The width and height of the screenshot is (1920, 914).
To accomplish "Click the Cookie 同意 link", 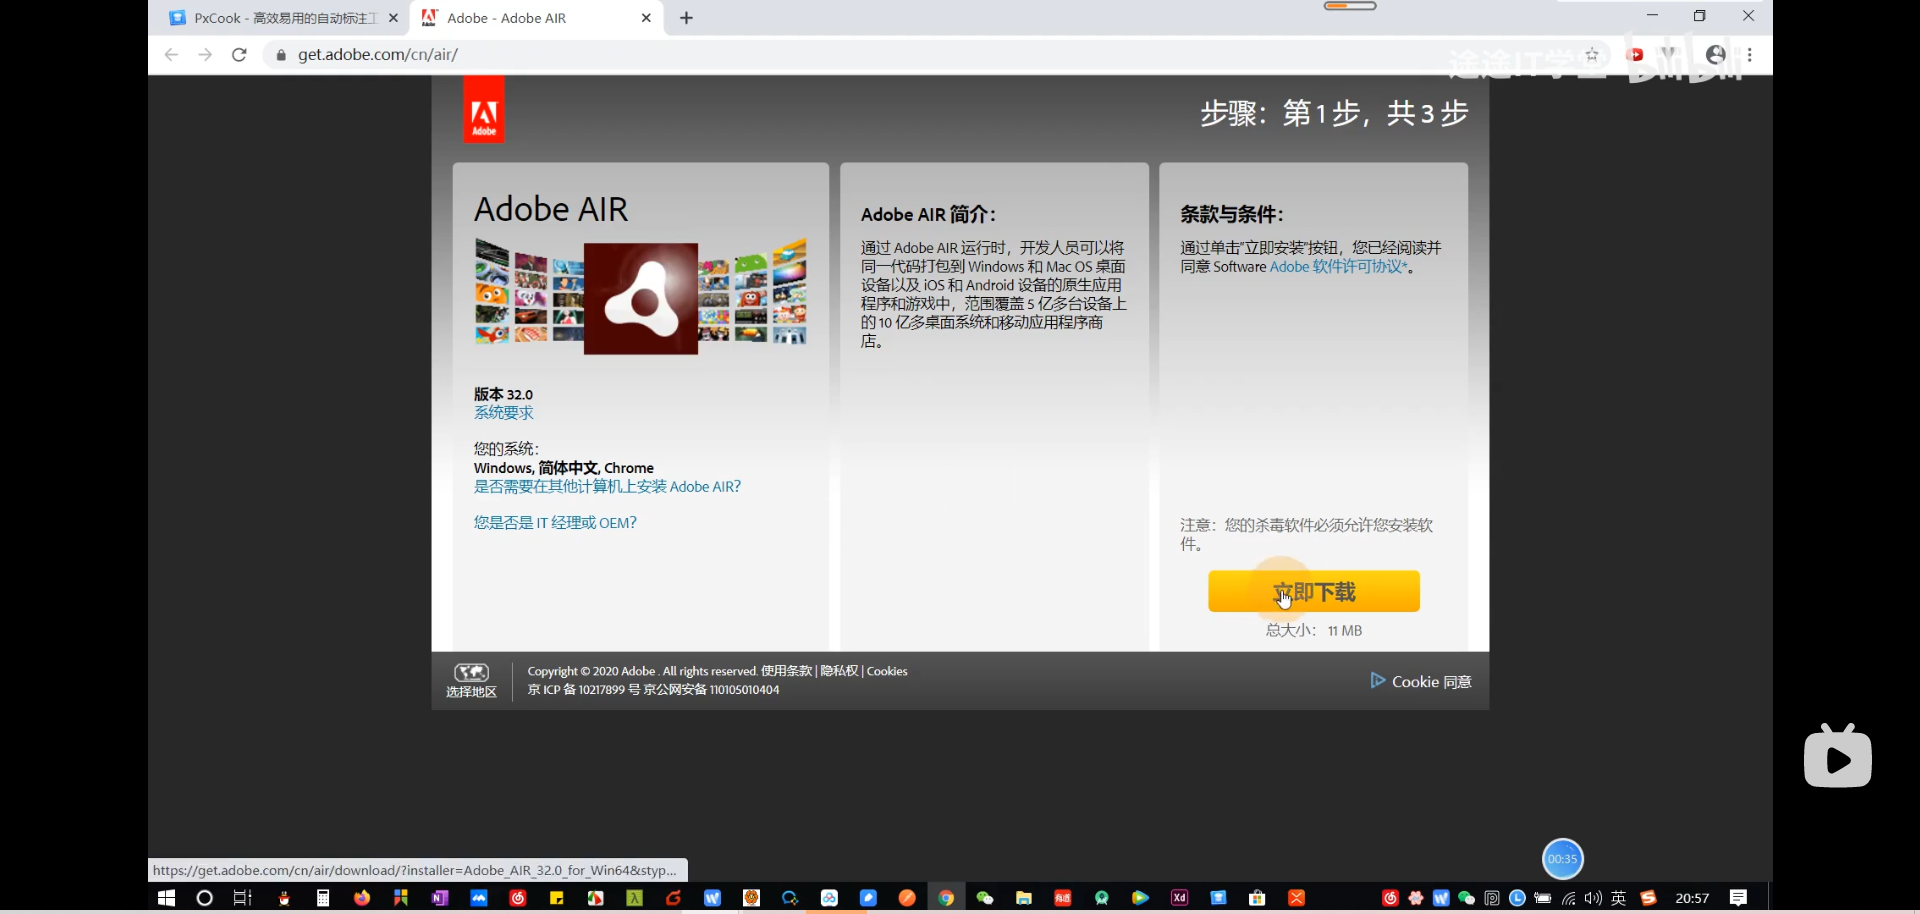I will 1421,681.
